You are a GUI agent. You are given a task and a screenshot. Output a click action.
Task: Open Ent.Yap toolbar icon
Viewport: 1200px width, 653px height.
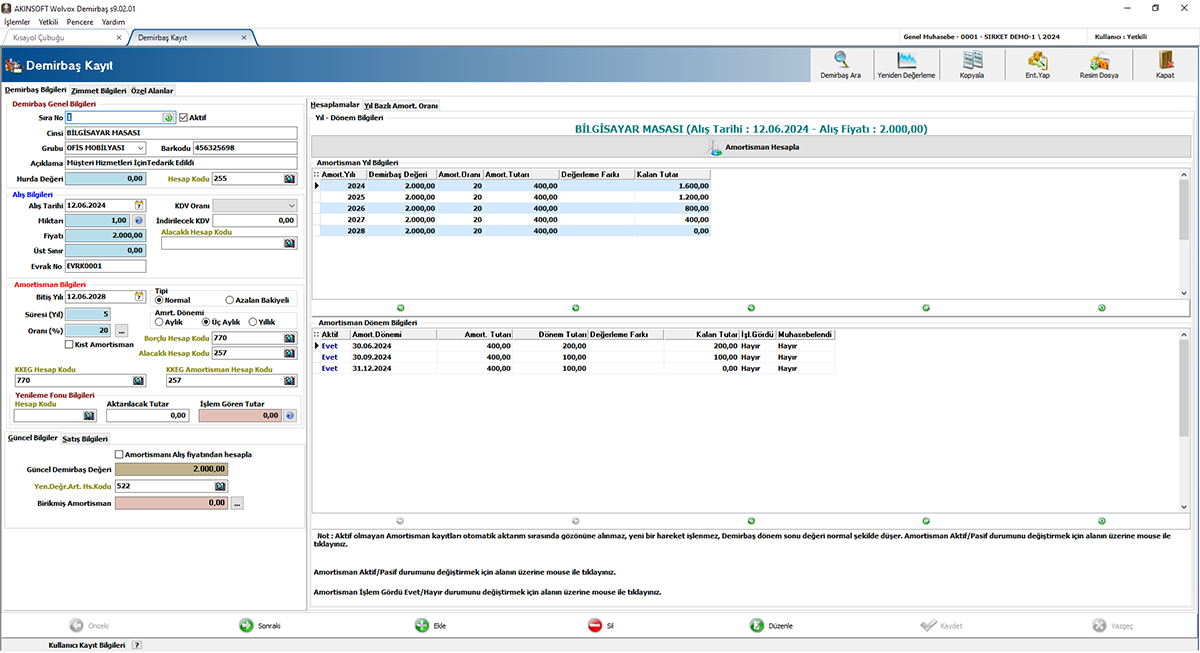[x=1037, y=64]
